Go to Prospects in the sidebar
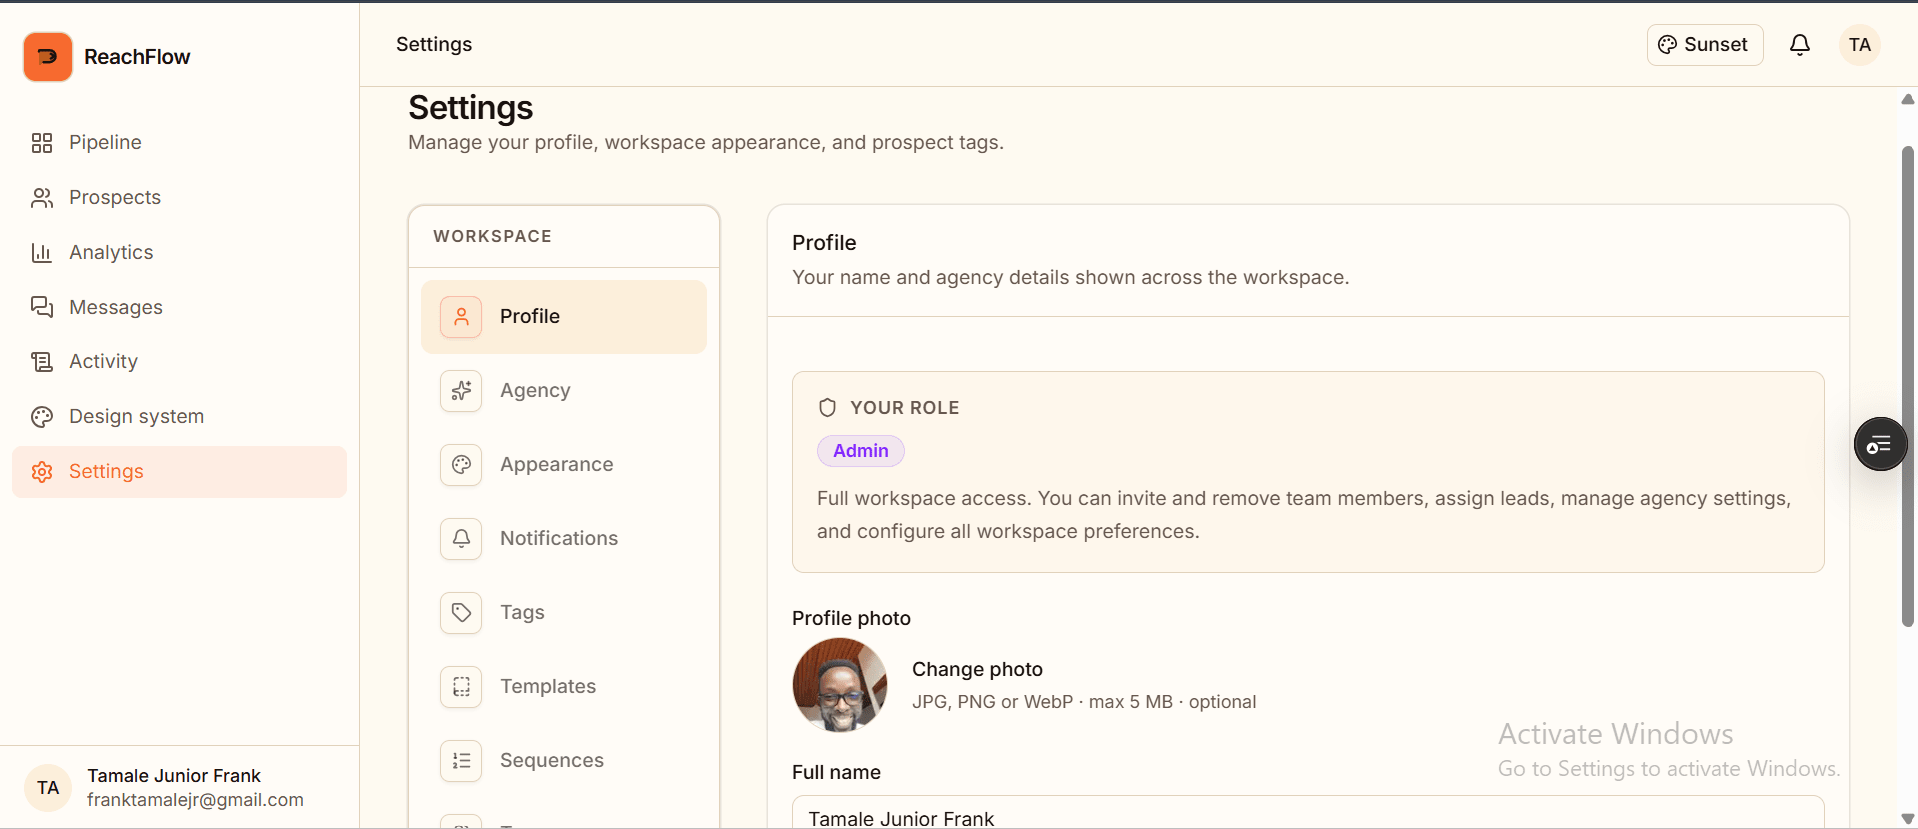 tap(179, 197)
